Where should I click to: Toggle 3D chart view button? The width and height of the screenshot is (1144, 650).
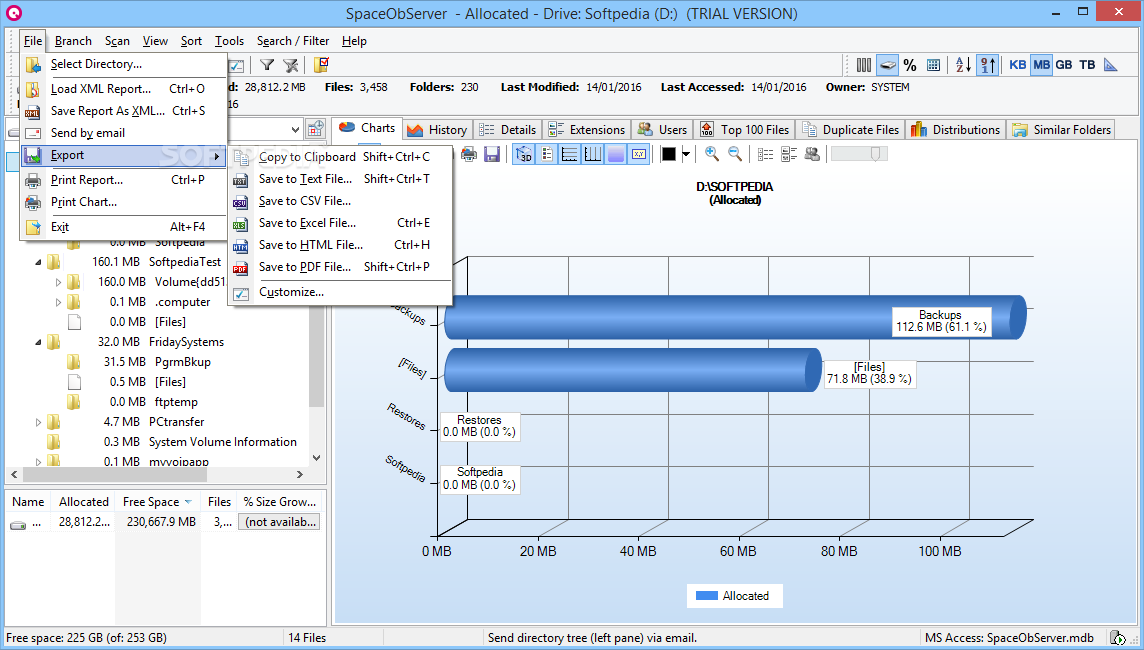pos(524,154)
